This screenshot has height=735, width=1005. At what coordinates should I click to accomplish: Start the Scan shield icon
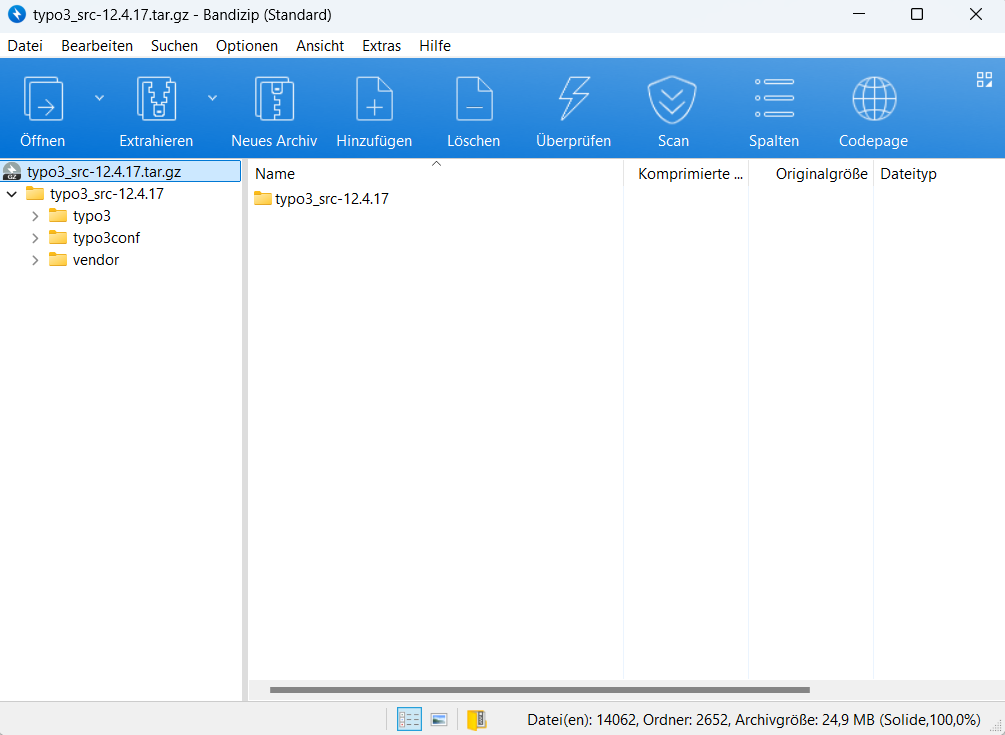coord(672,99)
